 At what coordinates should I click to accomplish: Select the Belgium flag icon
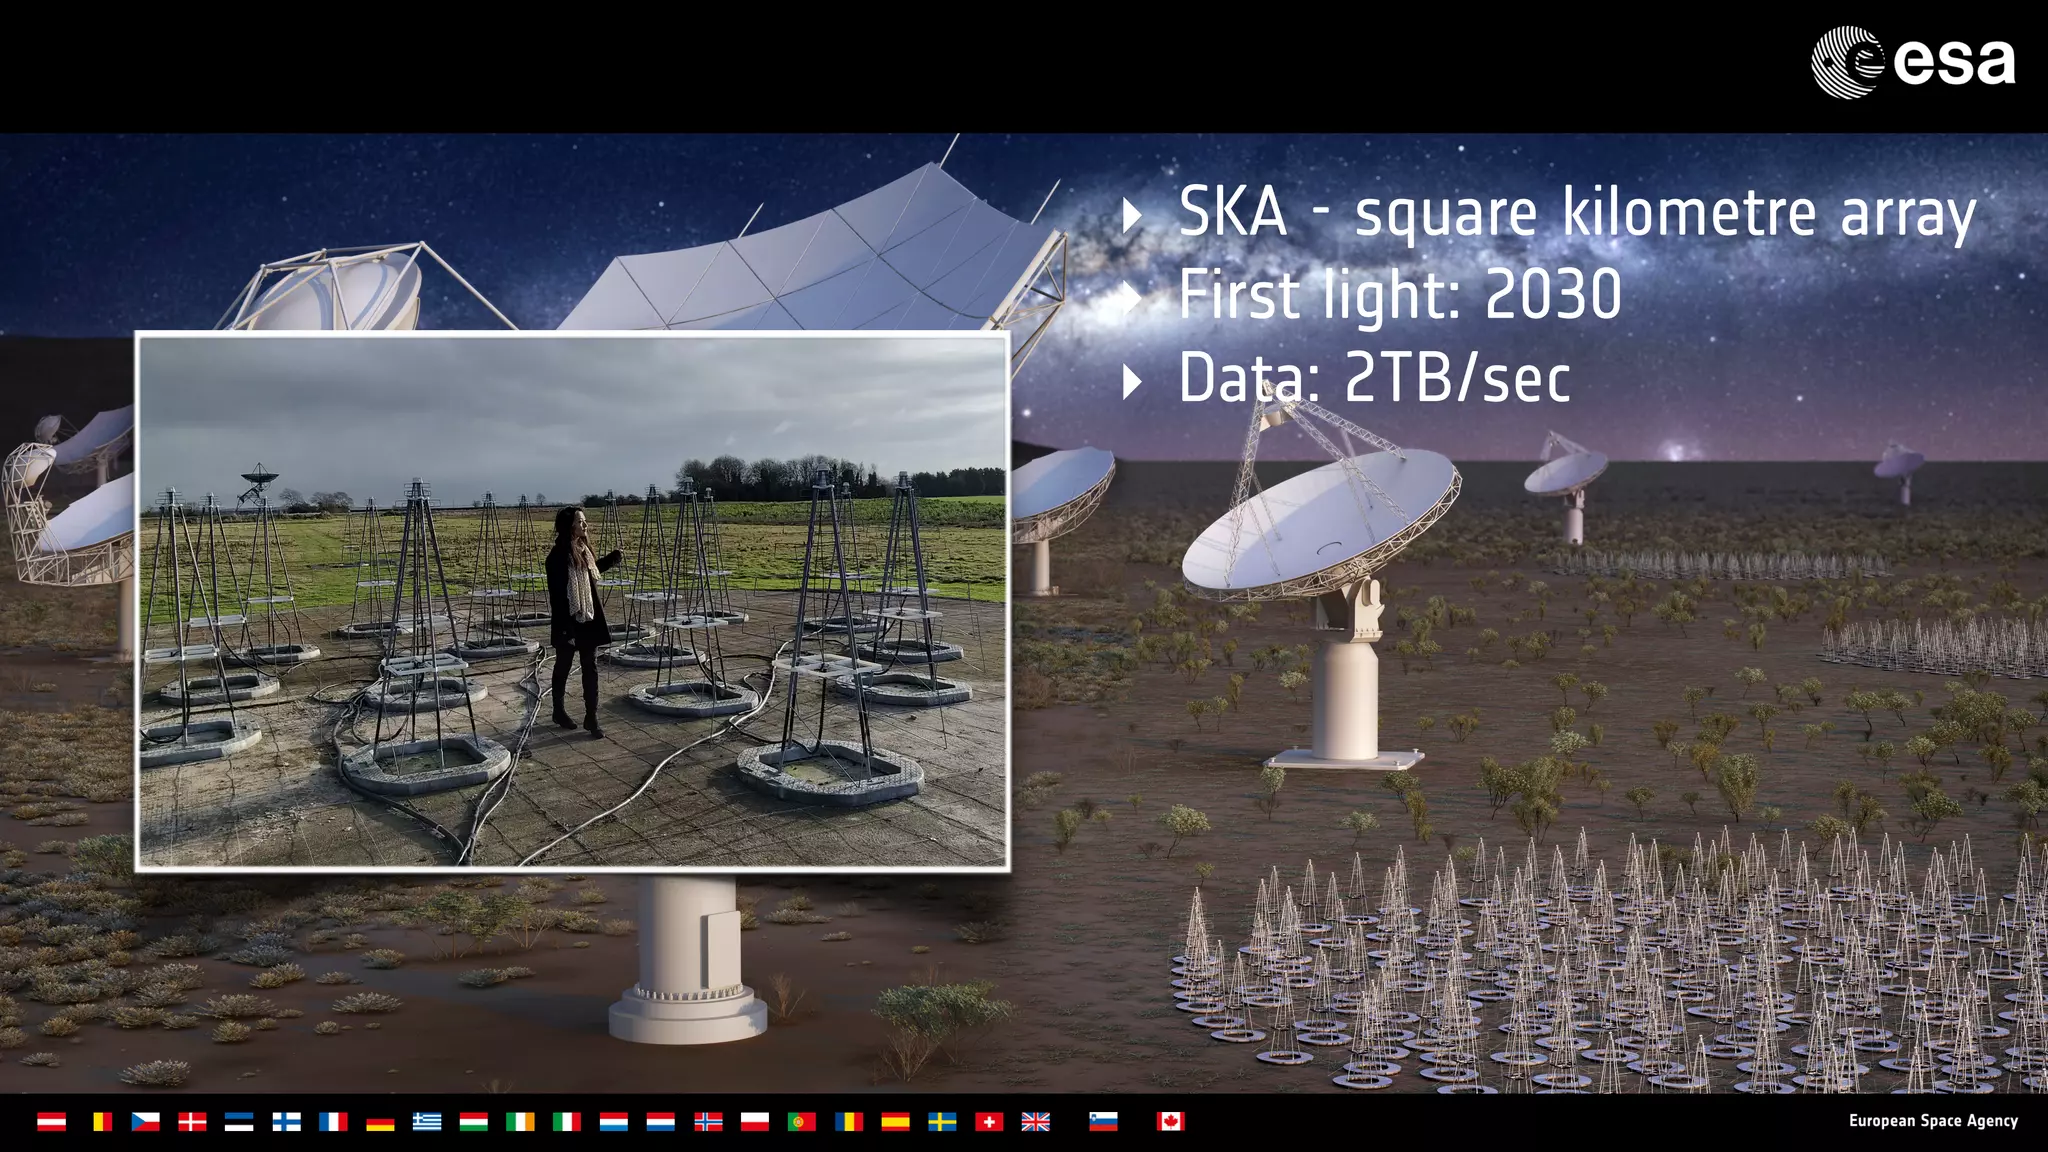click(x=102, y=1122)
